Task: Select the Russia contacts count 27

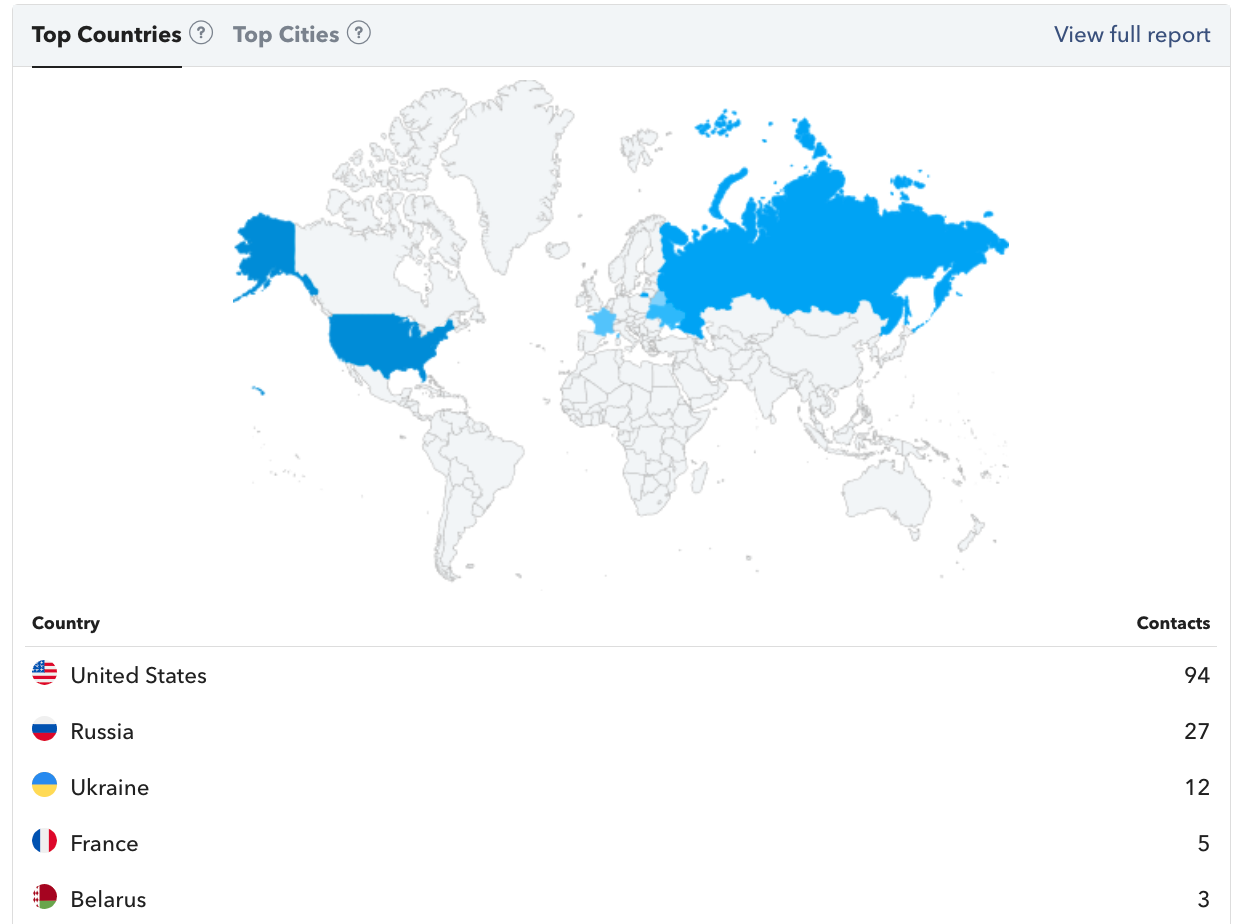Action: (1197, 731)
